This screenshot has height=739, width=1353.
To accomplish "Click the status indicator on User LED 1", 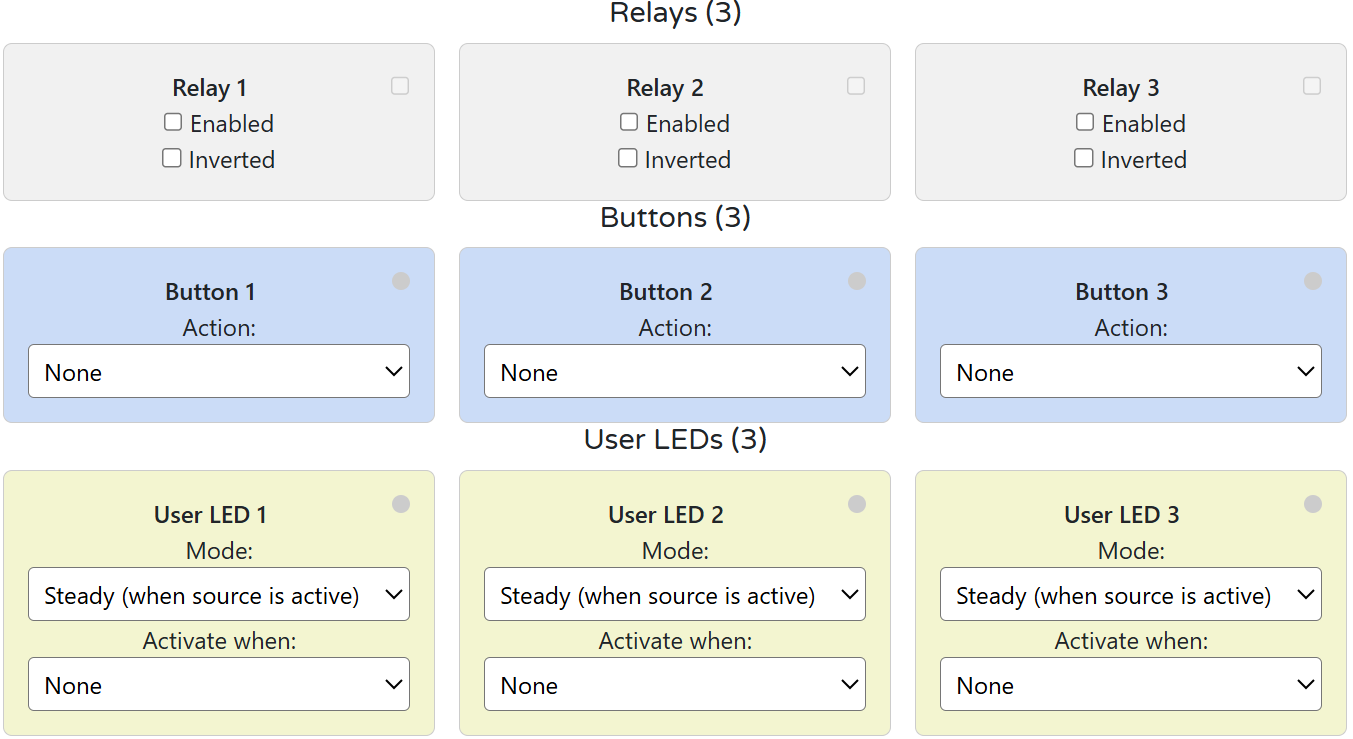I will pyautogui.click(x=400, y=504).
